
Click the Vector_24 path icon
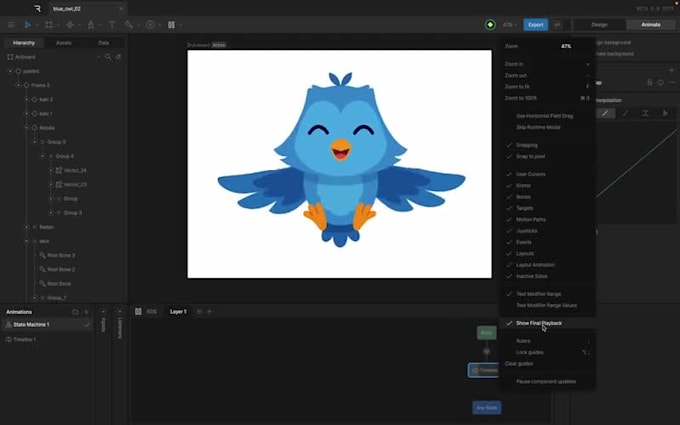(x=59, y=170)
